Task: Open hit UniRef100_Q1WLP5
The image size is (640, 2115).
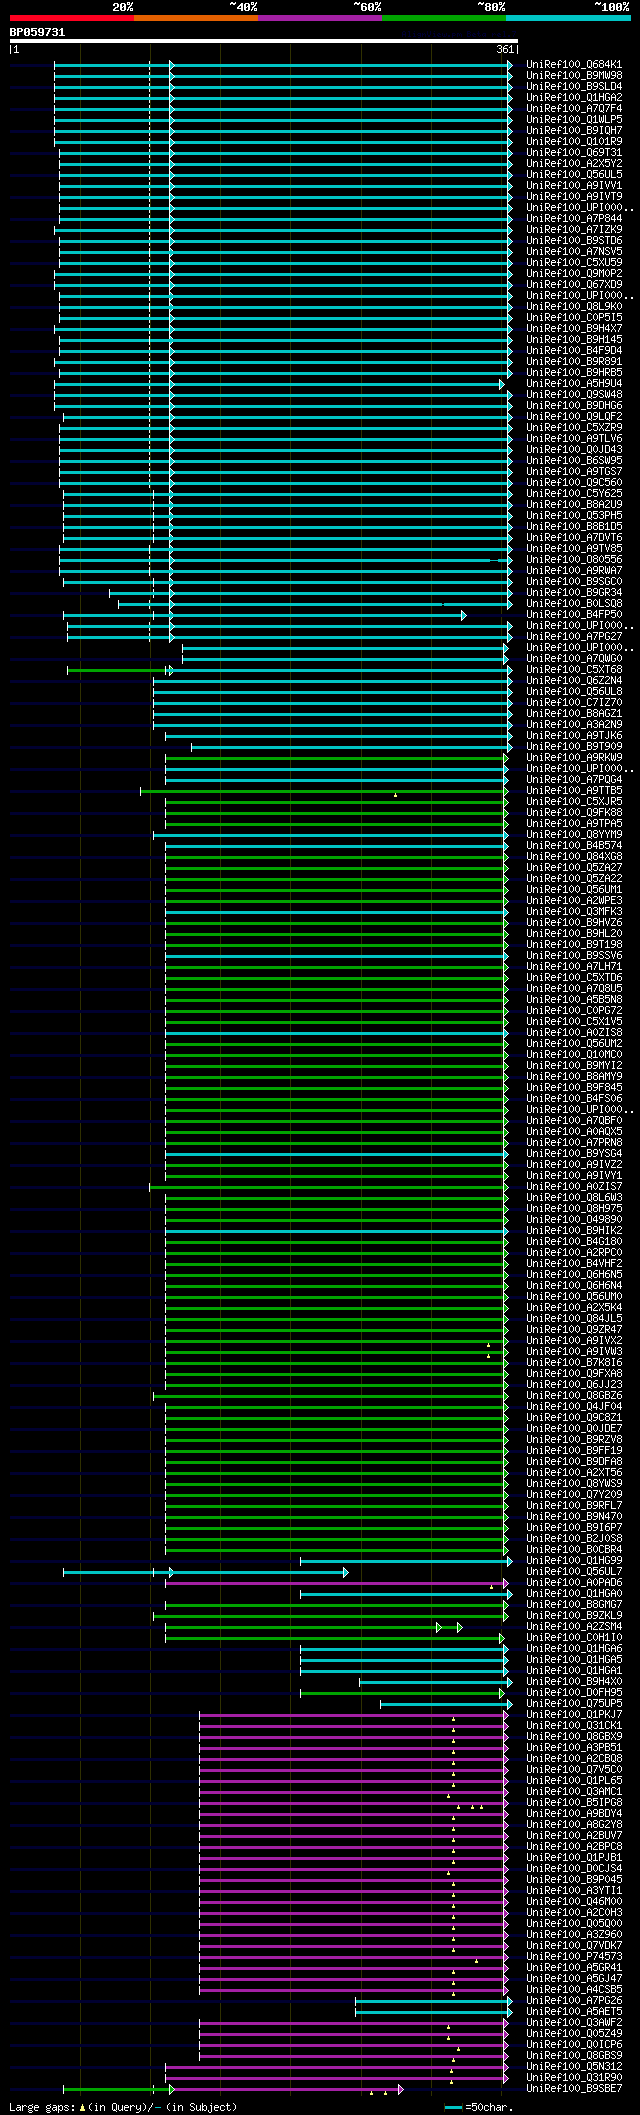Action: tap(574, 119)
